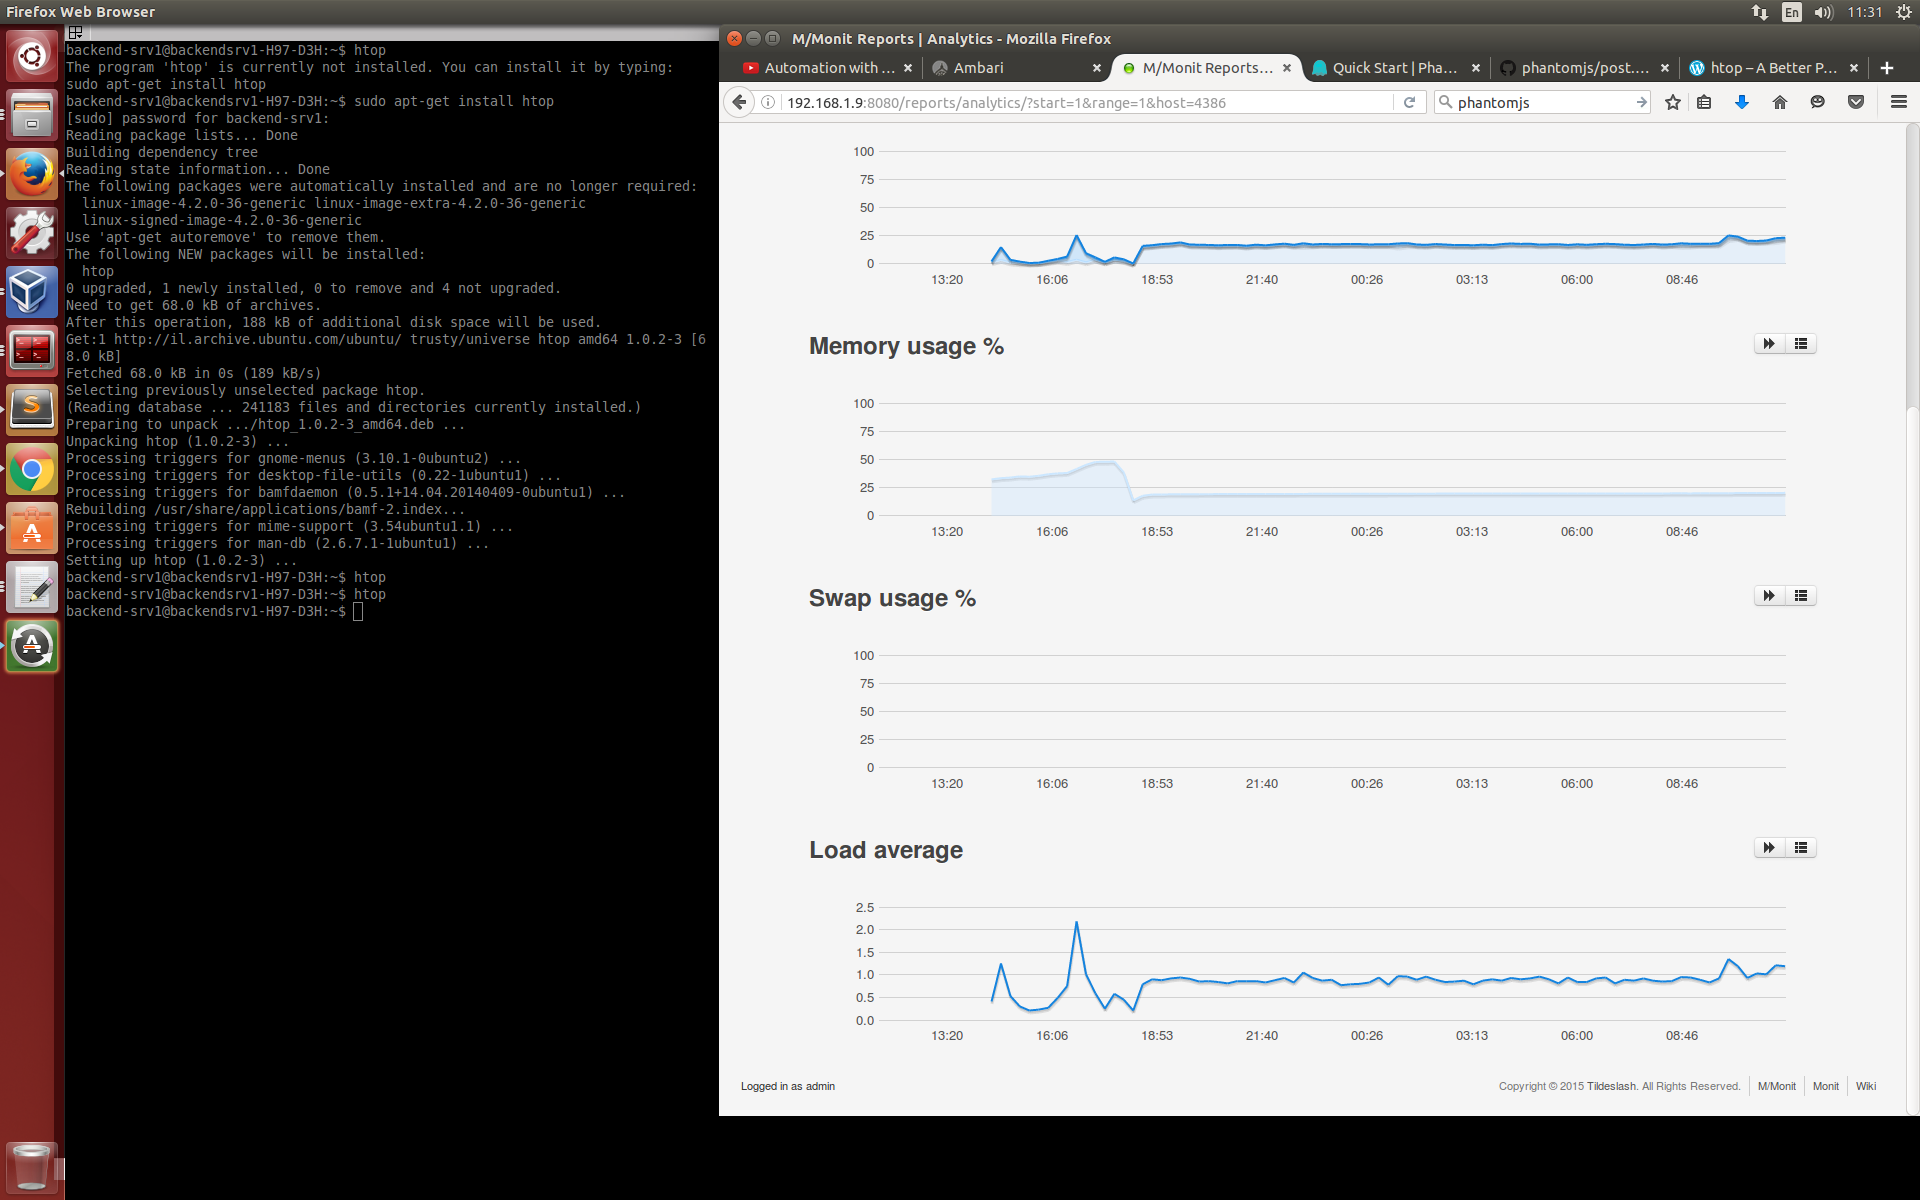The image size is (1920, 1200).
Task: Click fast-forward button beside Memory usage %
Action: click(x=1769, y=344)
